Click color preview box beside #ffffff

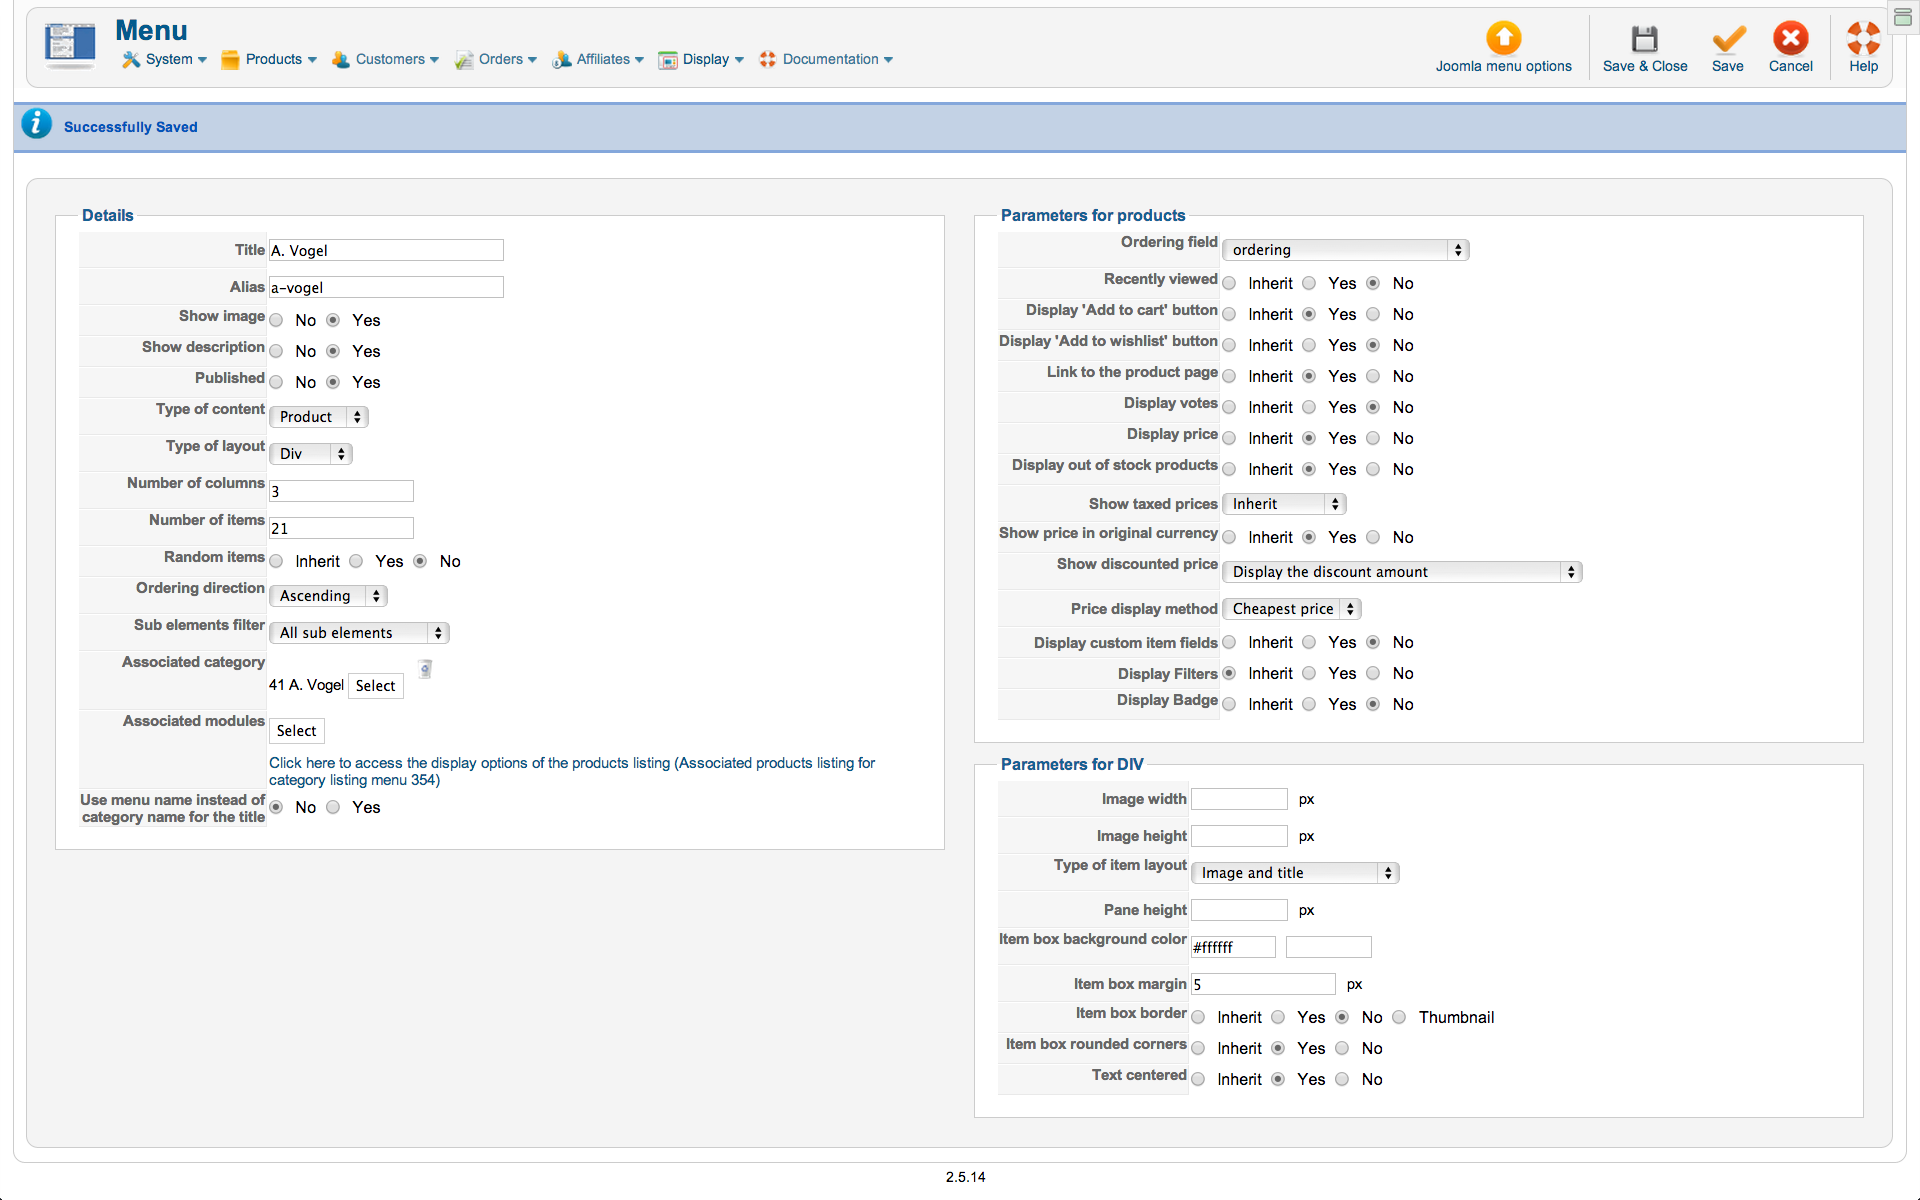1328,947
